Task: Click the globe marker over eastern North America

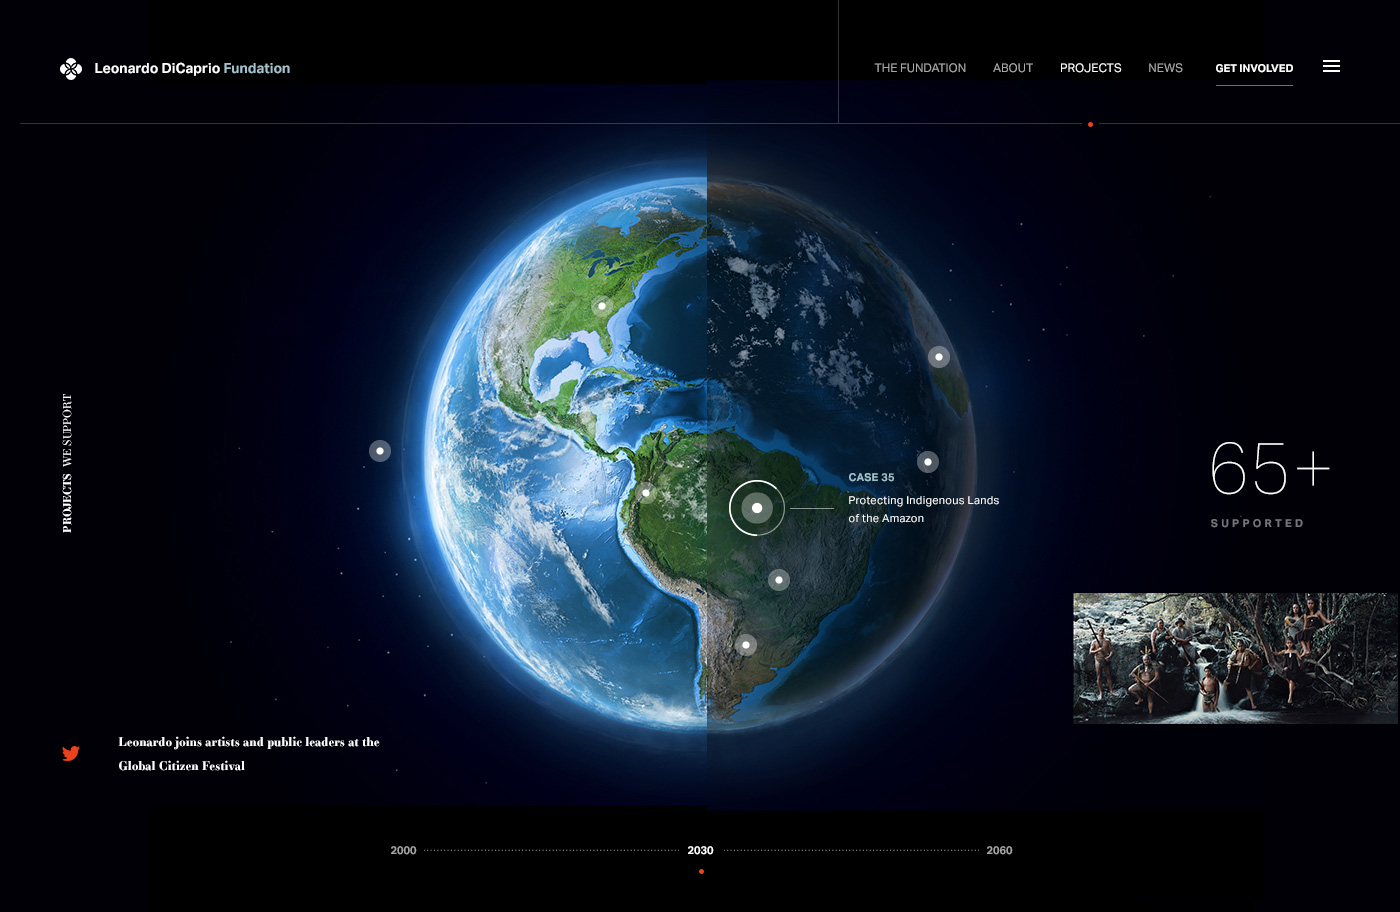Action: tap(602, 306)
